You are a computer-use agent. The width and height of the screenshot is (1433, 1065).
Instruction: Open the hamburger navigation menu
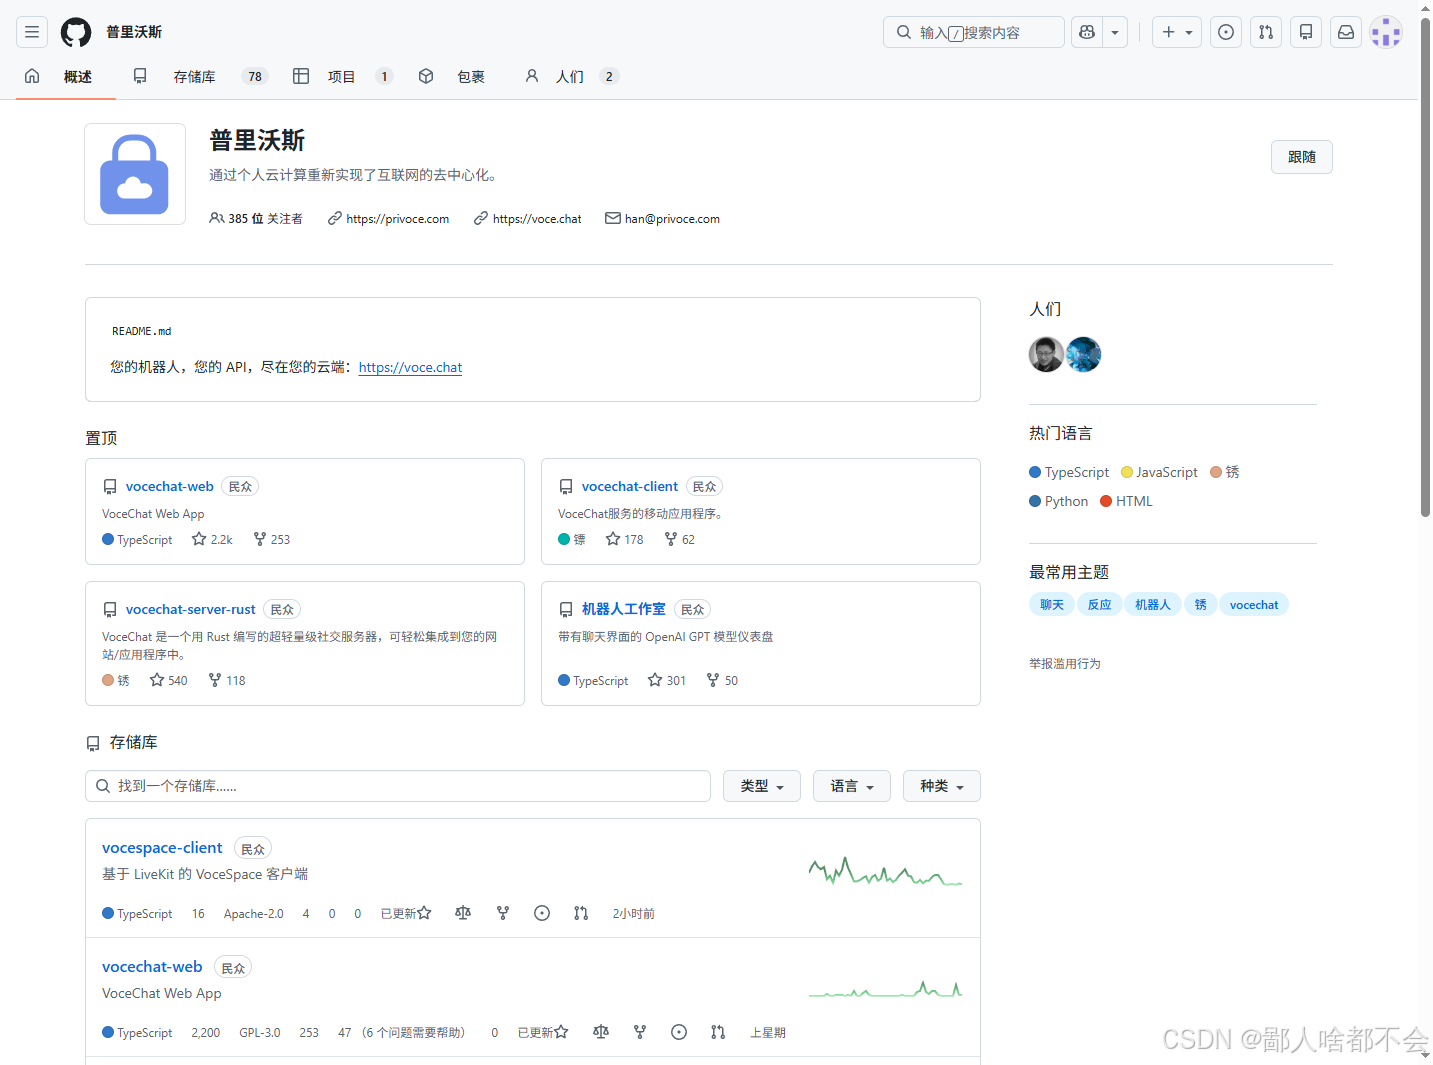point(32,32)
